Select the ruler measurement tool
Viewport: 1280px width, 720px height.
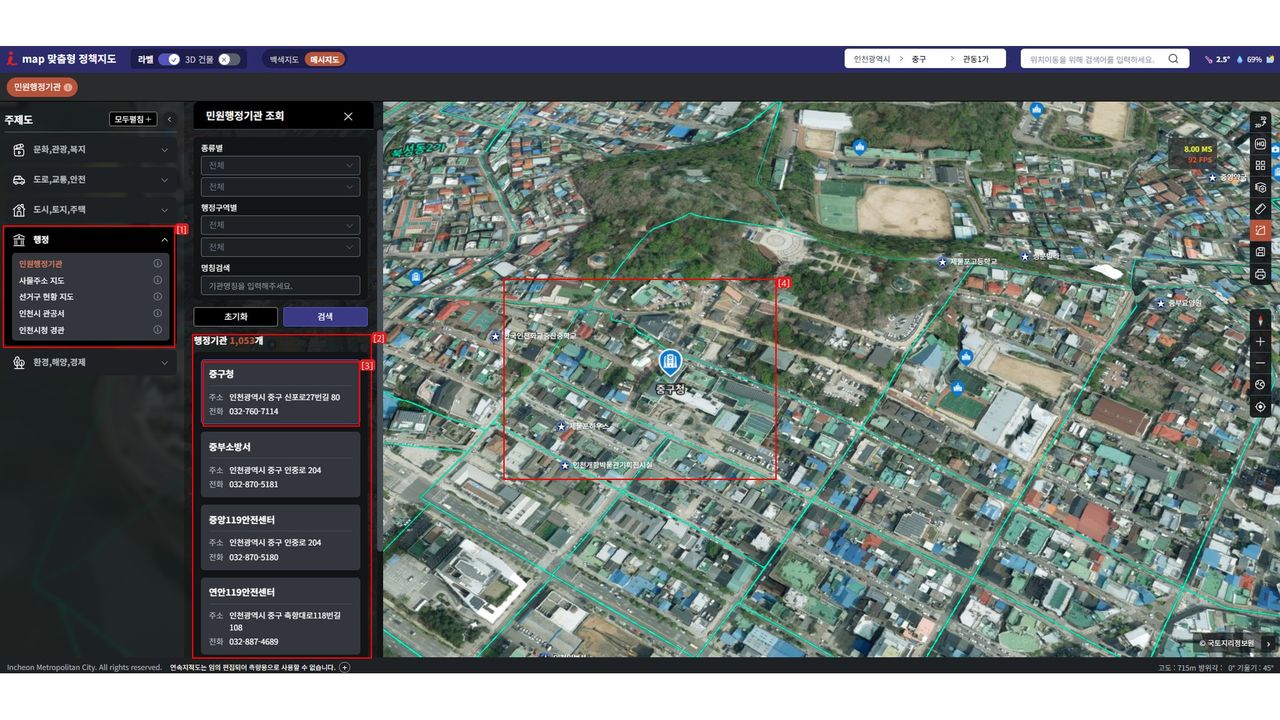pos(1260,209)
